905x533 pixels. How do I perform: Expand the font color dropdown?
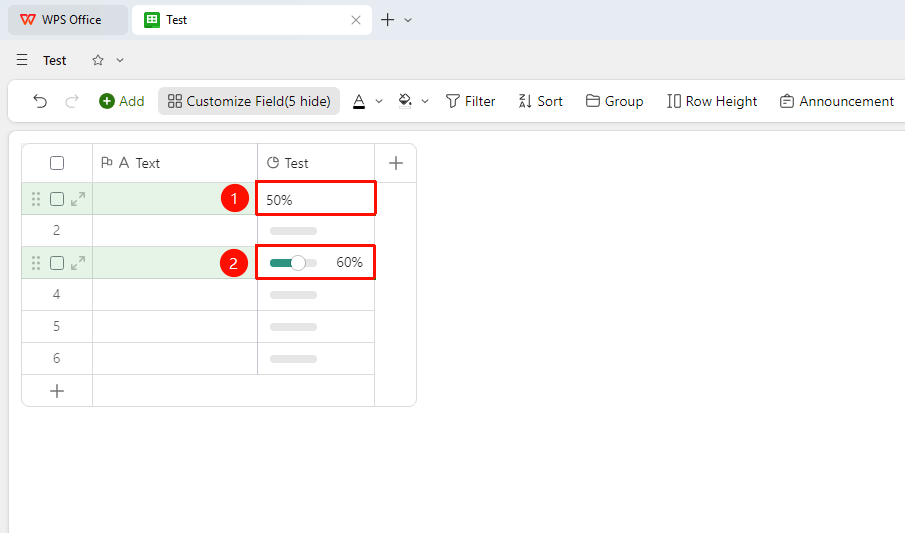click(x=379, y=101)
